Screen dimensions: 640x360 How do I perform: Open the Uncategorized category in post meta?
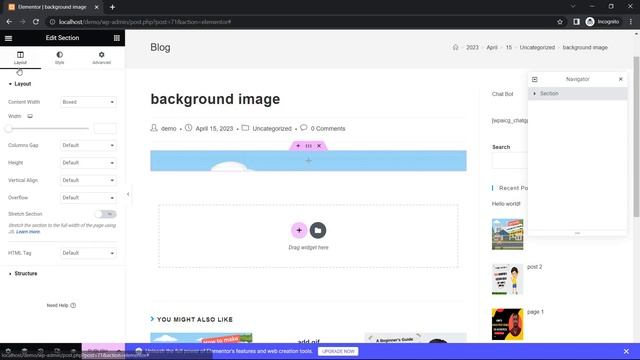coord(272,129)
